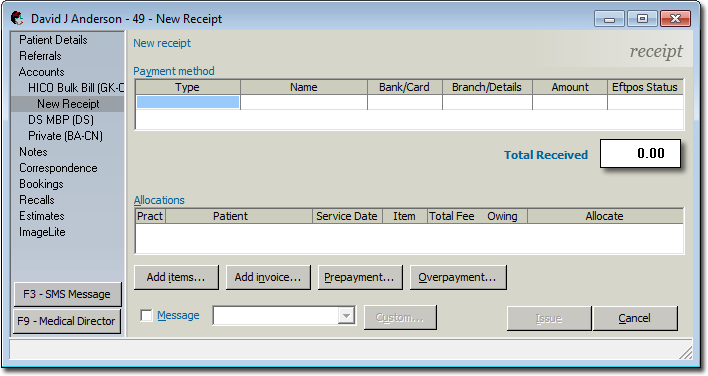Open DS MBP (DS) account
The height and width of the screenshot is (376, 708).
point(61,120)
